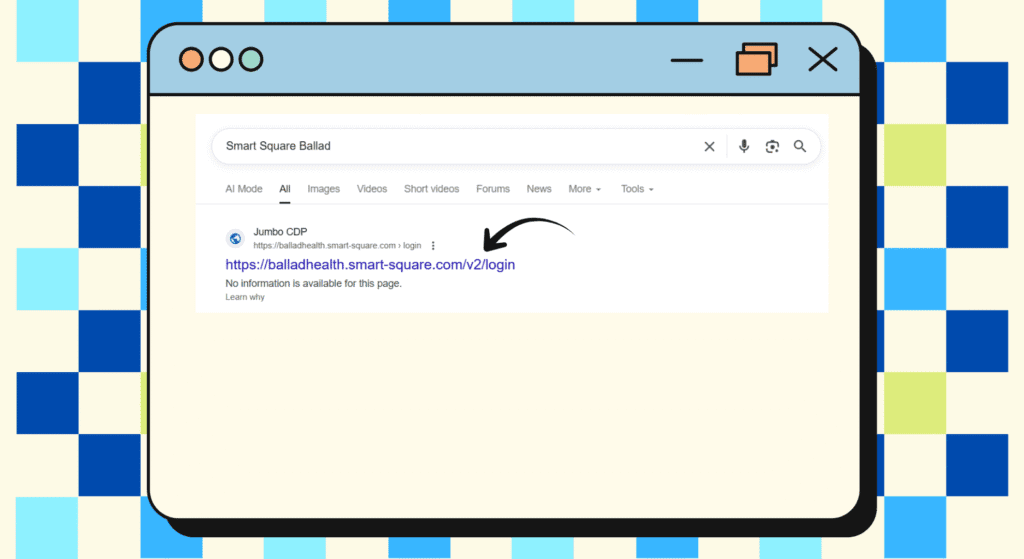
Task: Show Short videos results
Action: [431, 189]
